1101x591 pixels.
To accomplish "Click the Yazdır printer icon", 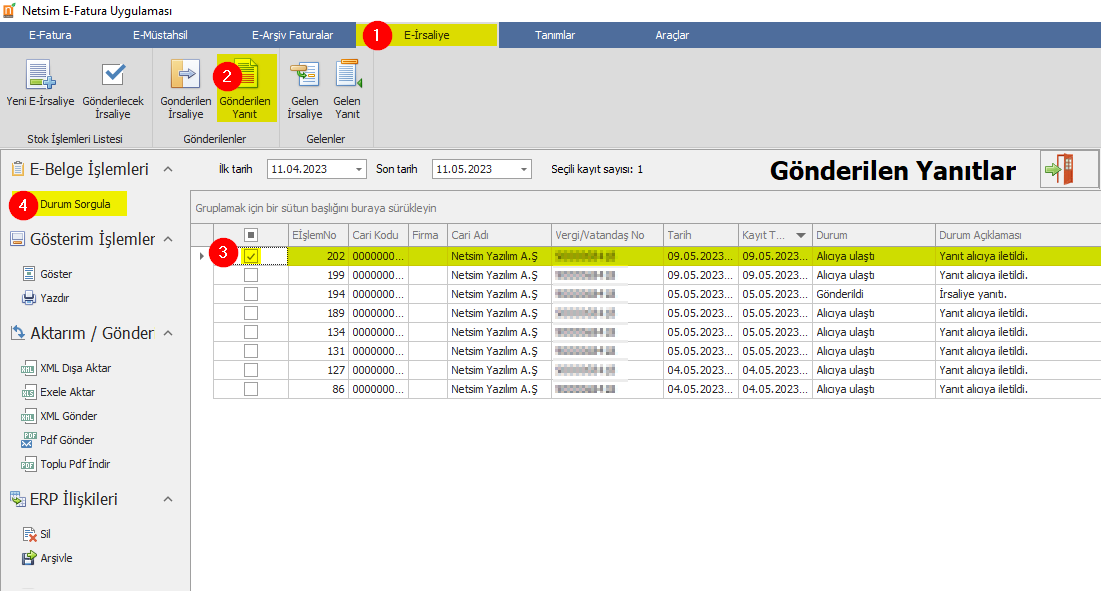I will pyautogui.click(x=28, y=298).
